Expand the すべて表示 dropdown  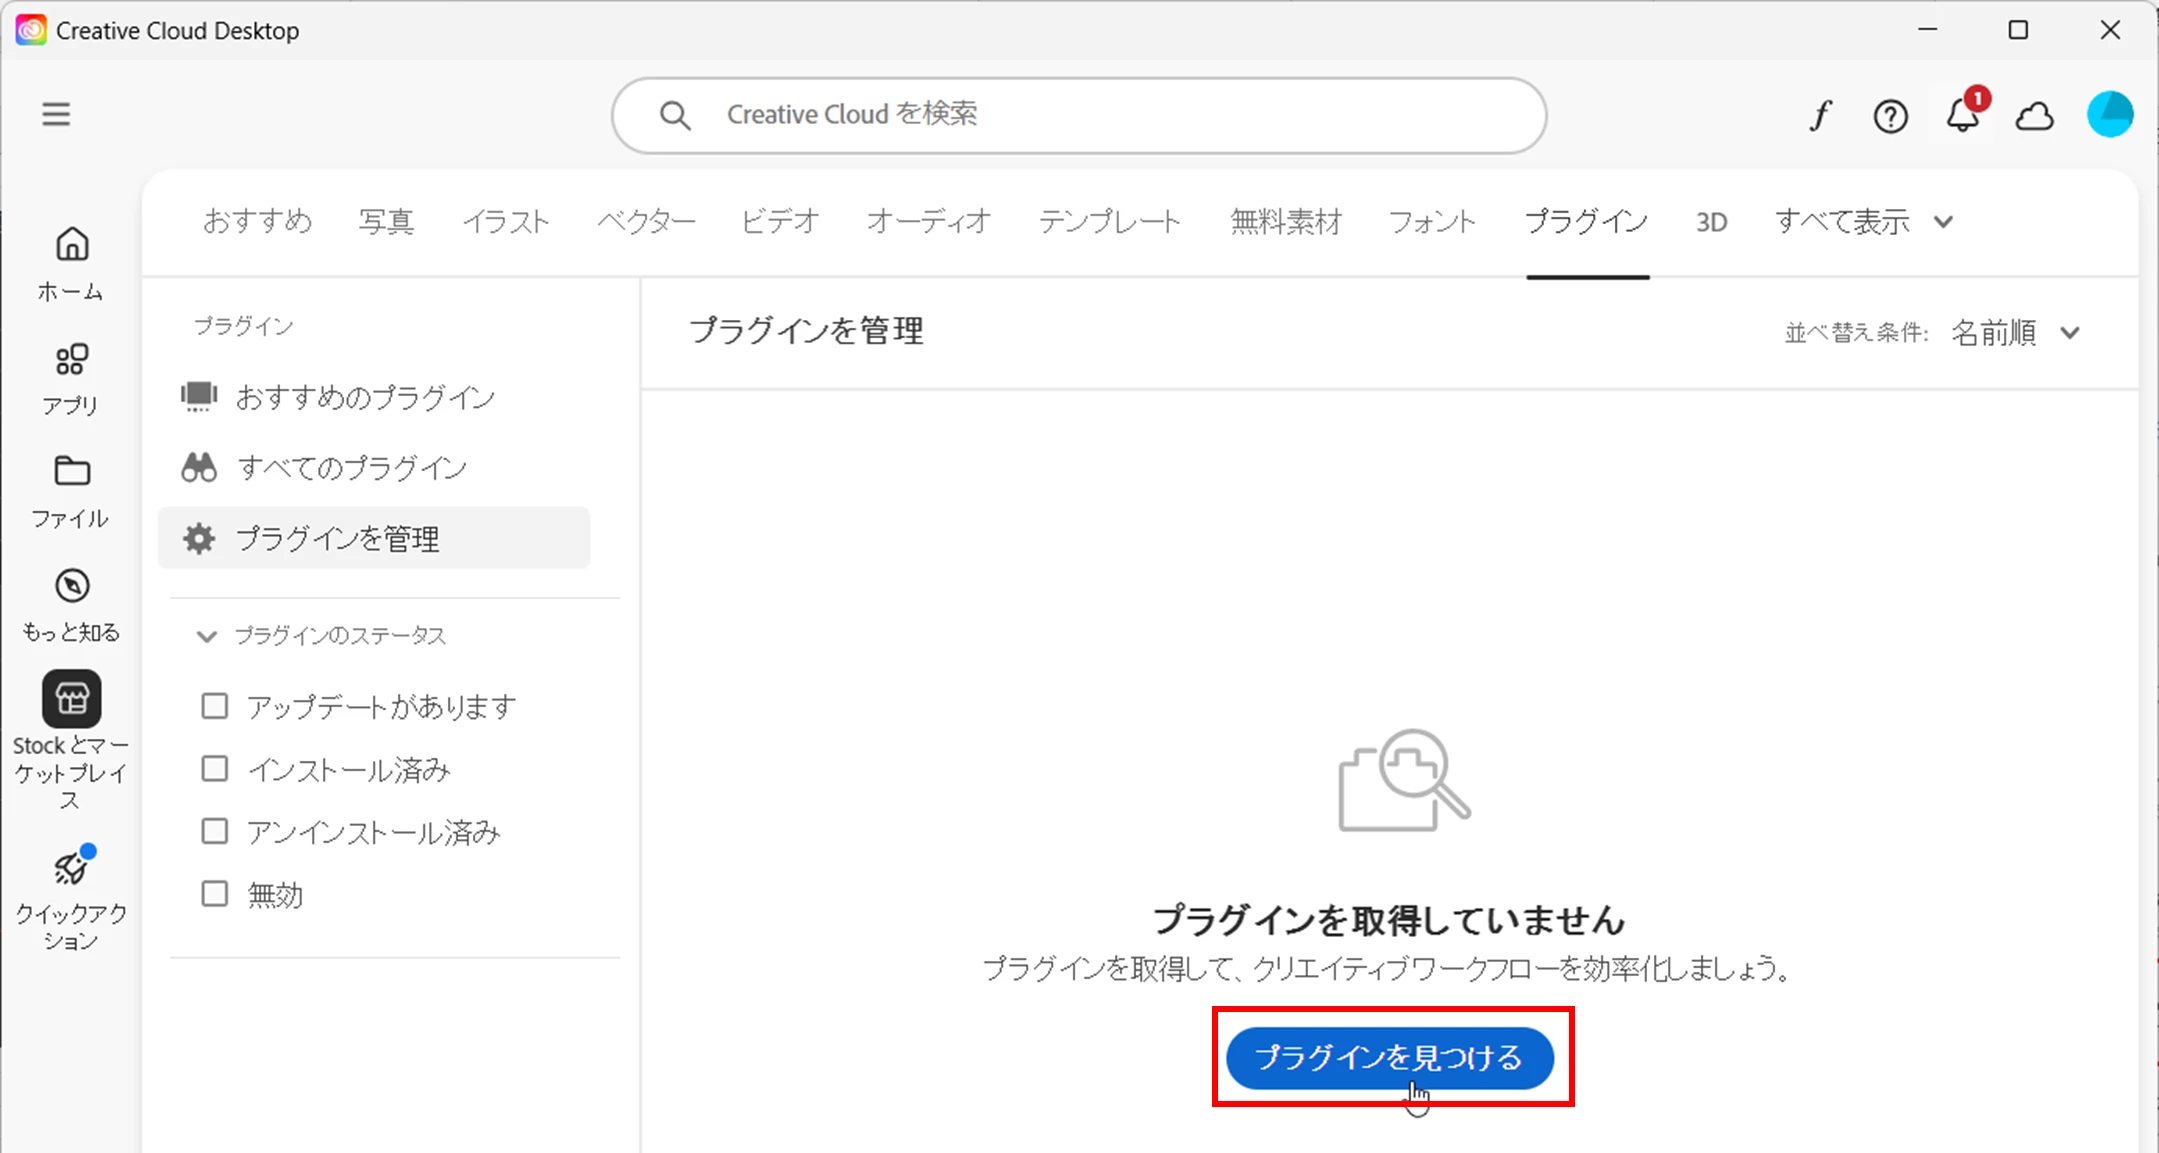1862,221
